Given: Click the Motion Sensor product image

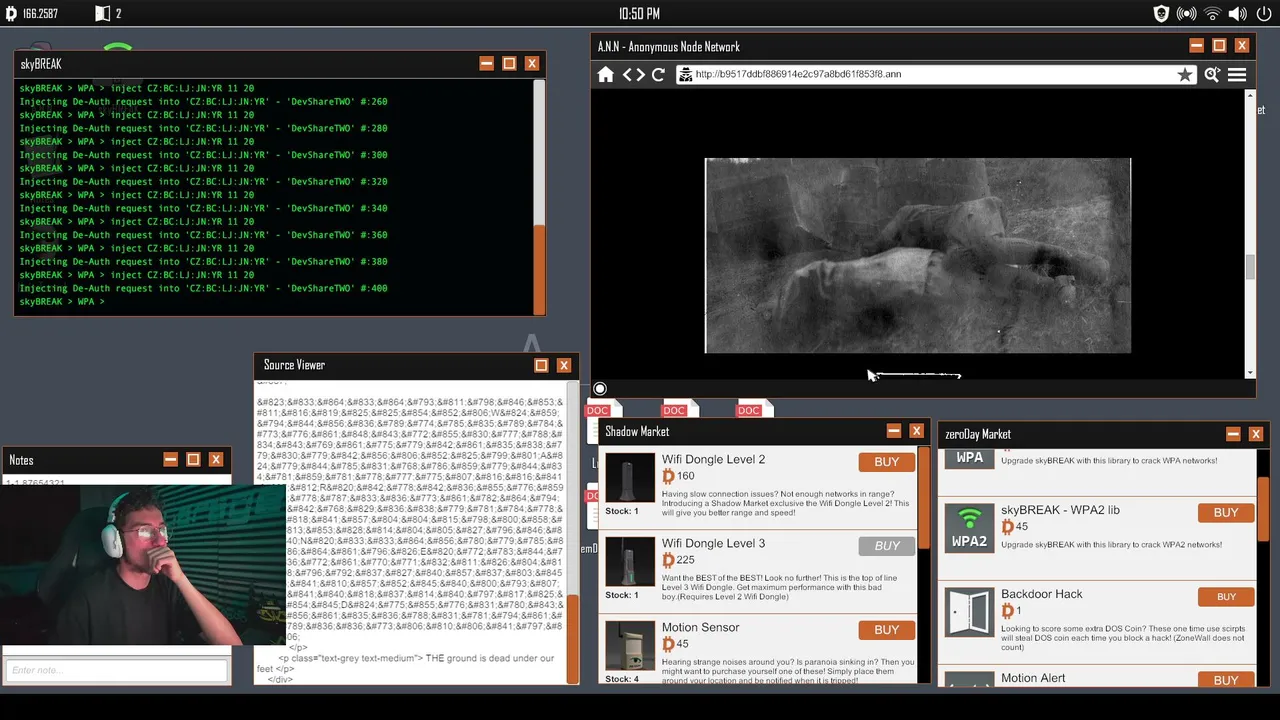Looking at the screenshot, I should 630,647.
